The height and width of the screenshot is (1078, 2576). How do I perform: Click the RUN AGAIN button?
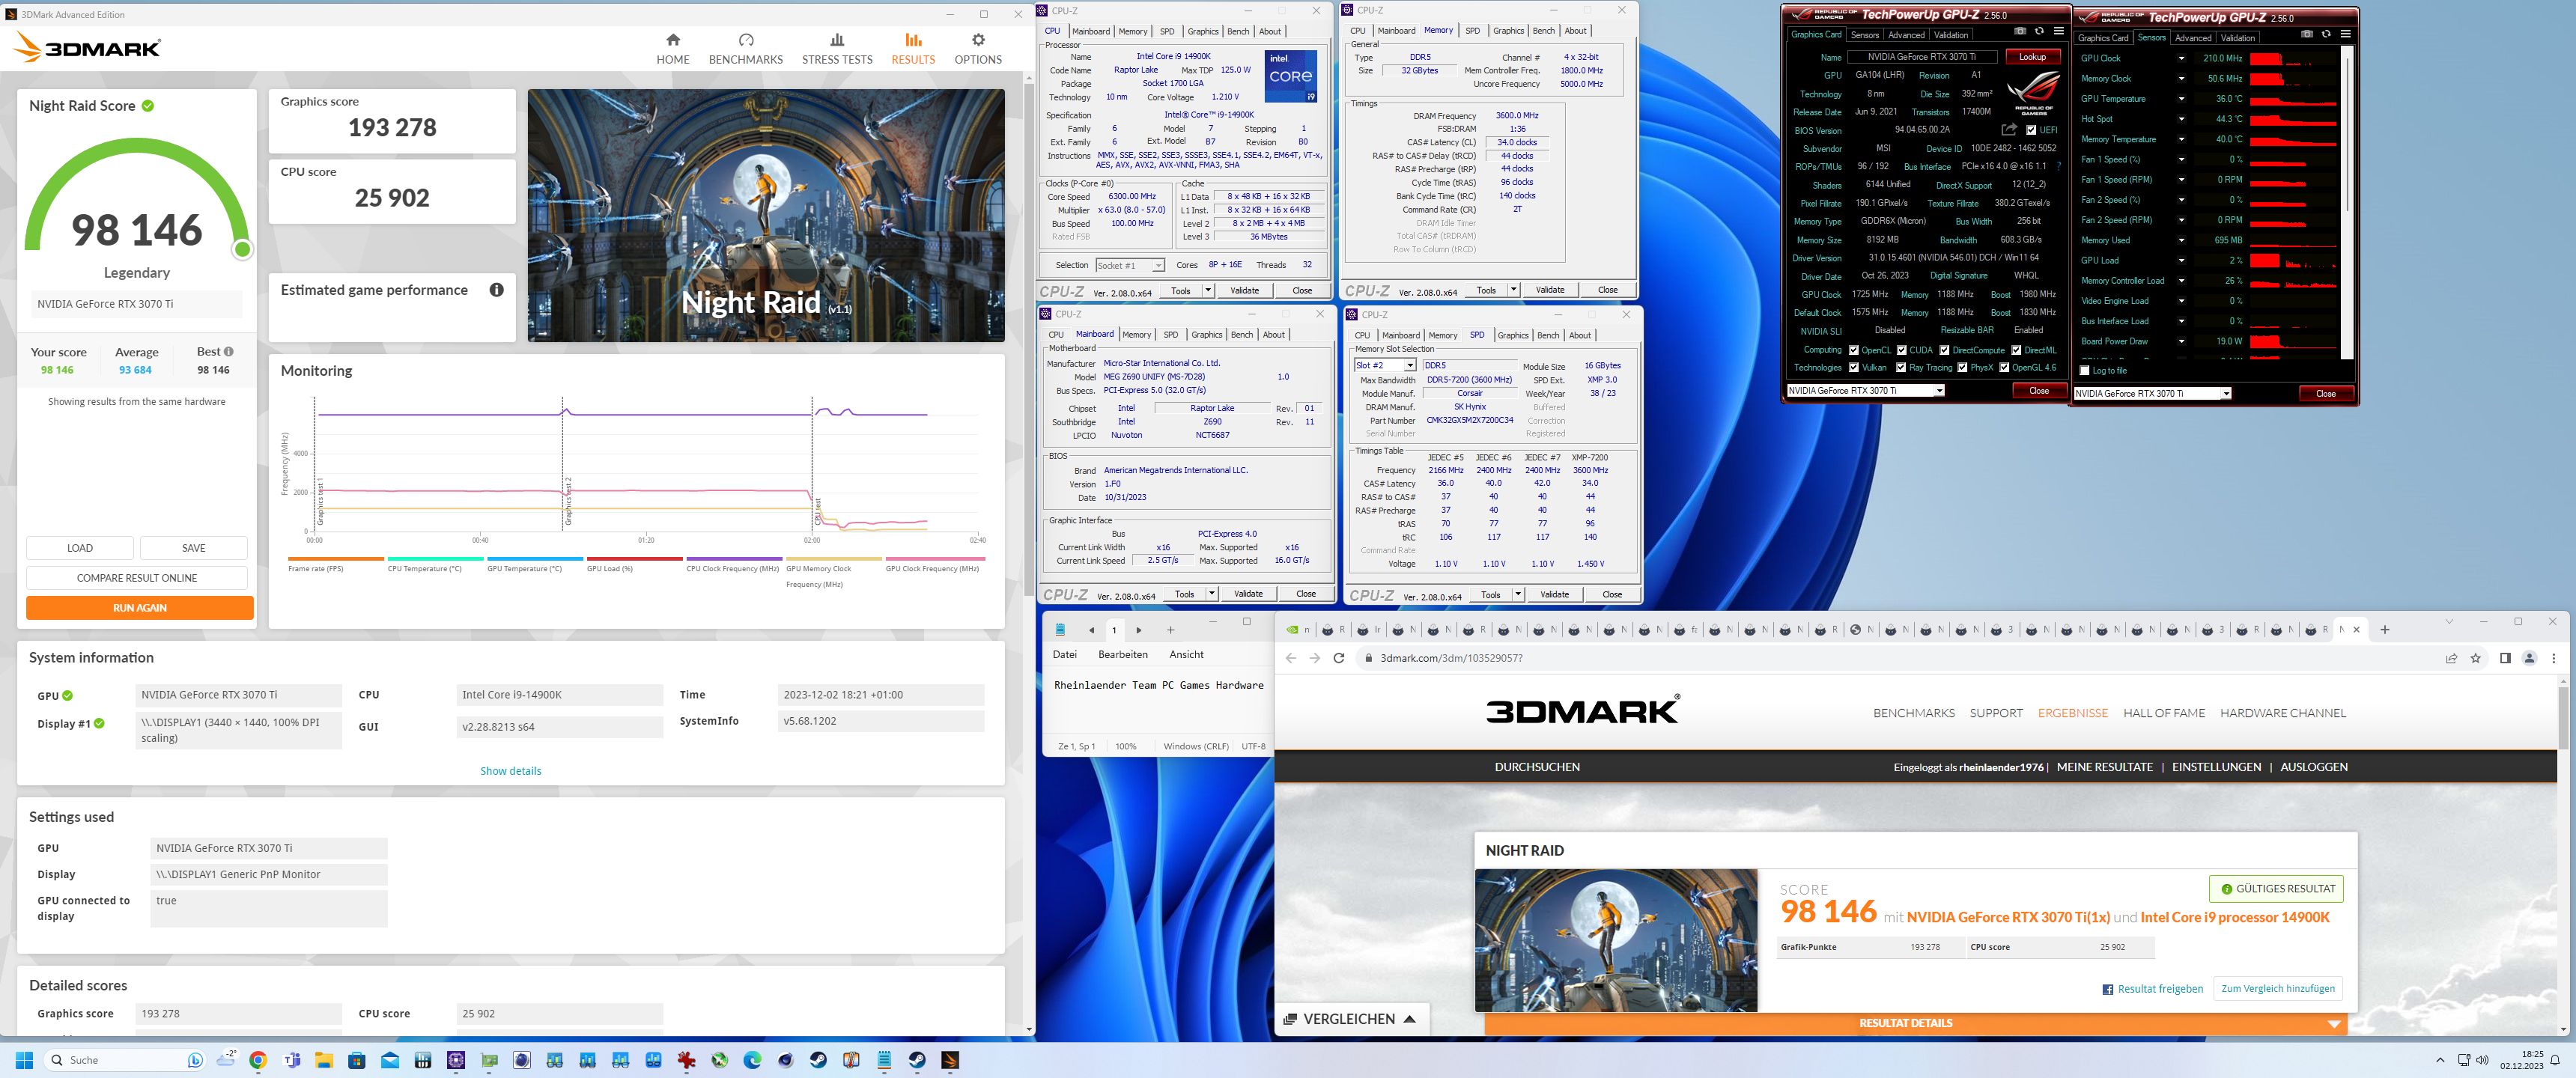[x=140, y=608]
